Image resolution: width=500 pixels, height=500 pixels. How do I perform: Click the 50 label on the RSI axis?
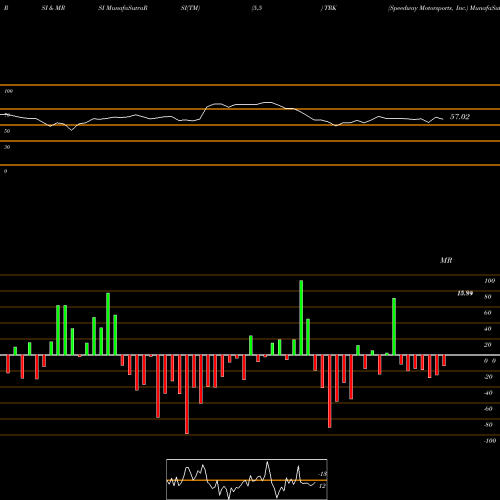coord(7,131)
